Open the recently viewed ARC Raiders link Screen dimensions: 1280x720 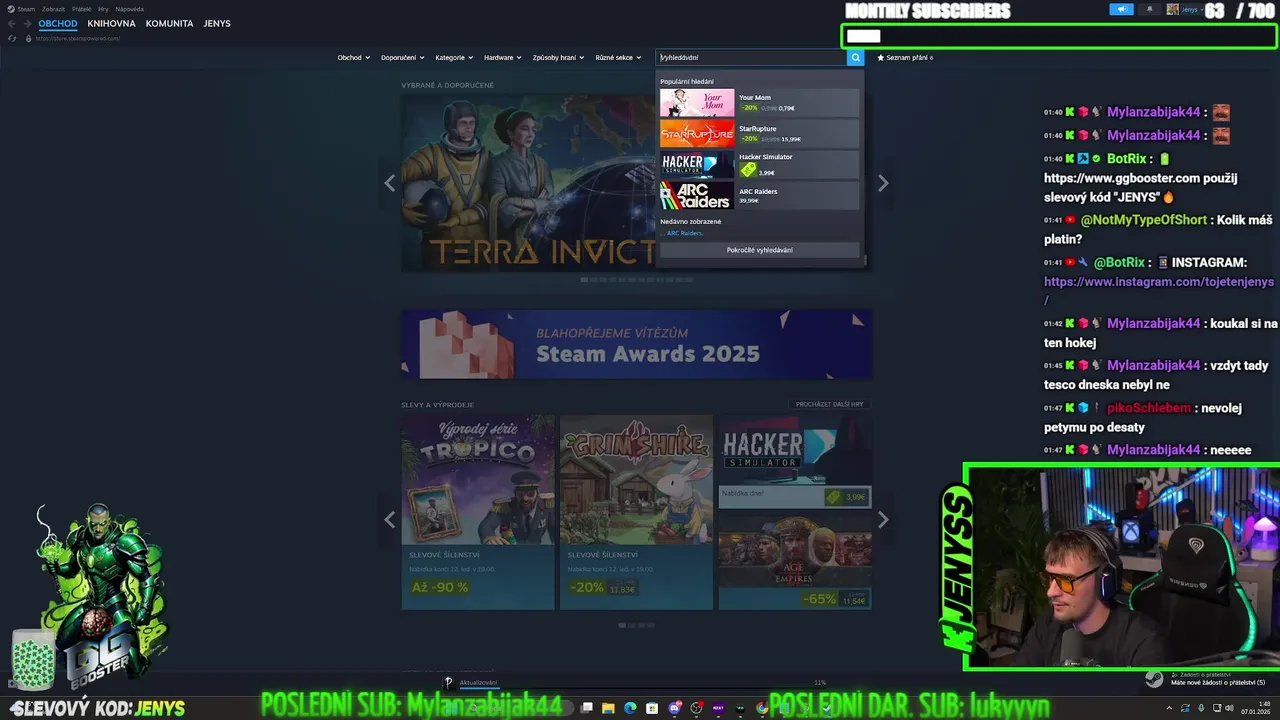685,233
